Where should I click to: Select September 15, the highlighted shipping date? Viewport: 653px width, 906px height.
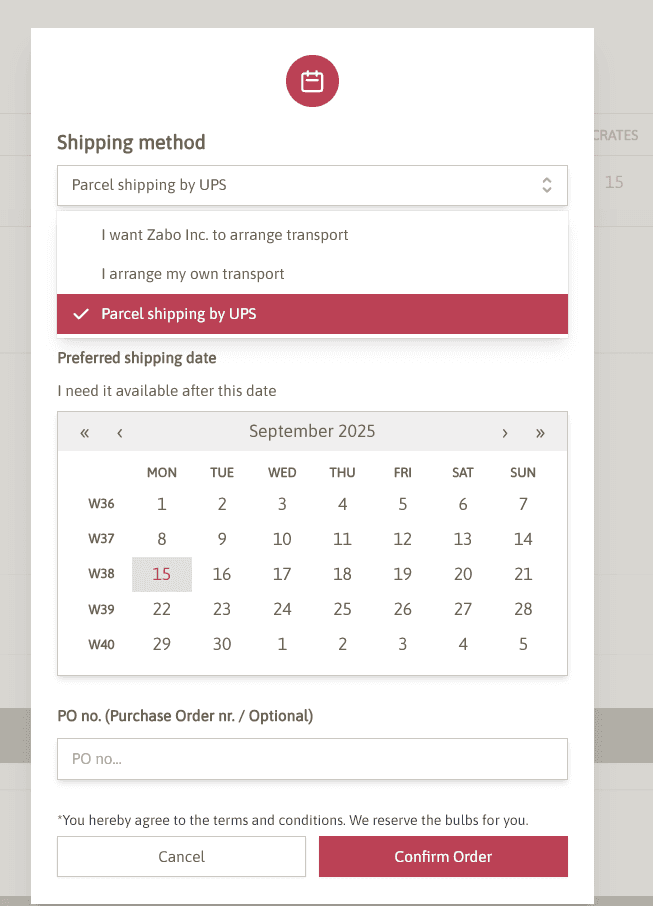[161, 574]
